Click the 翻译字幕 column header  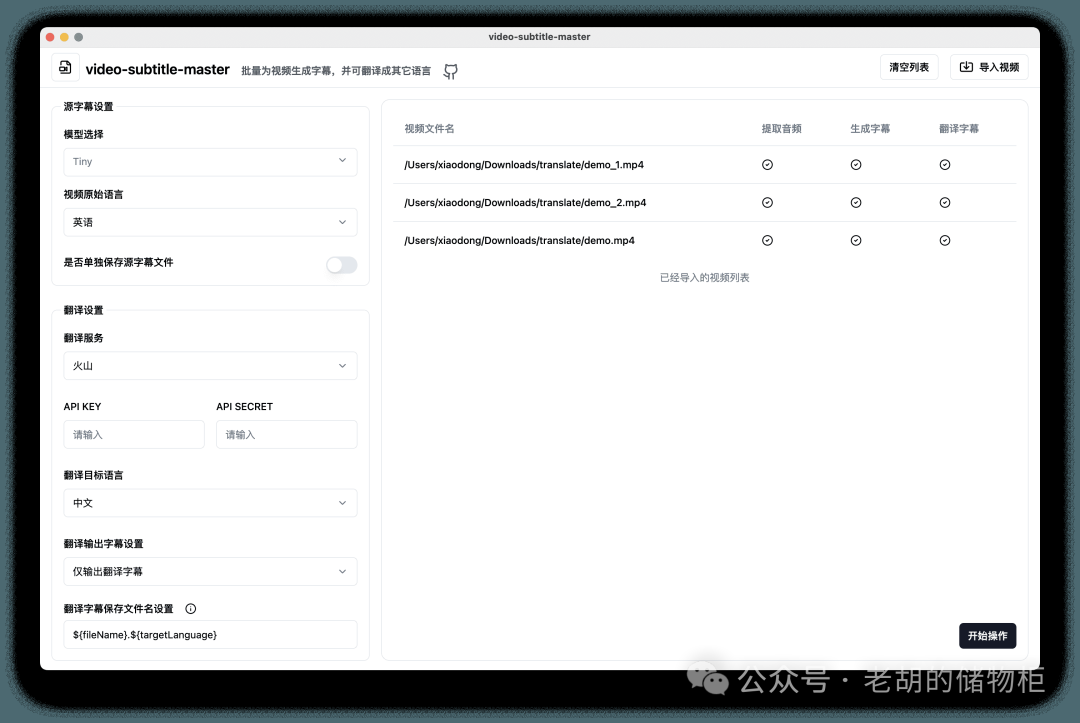click(x=959, y=129)
